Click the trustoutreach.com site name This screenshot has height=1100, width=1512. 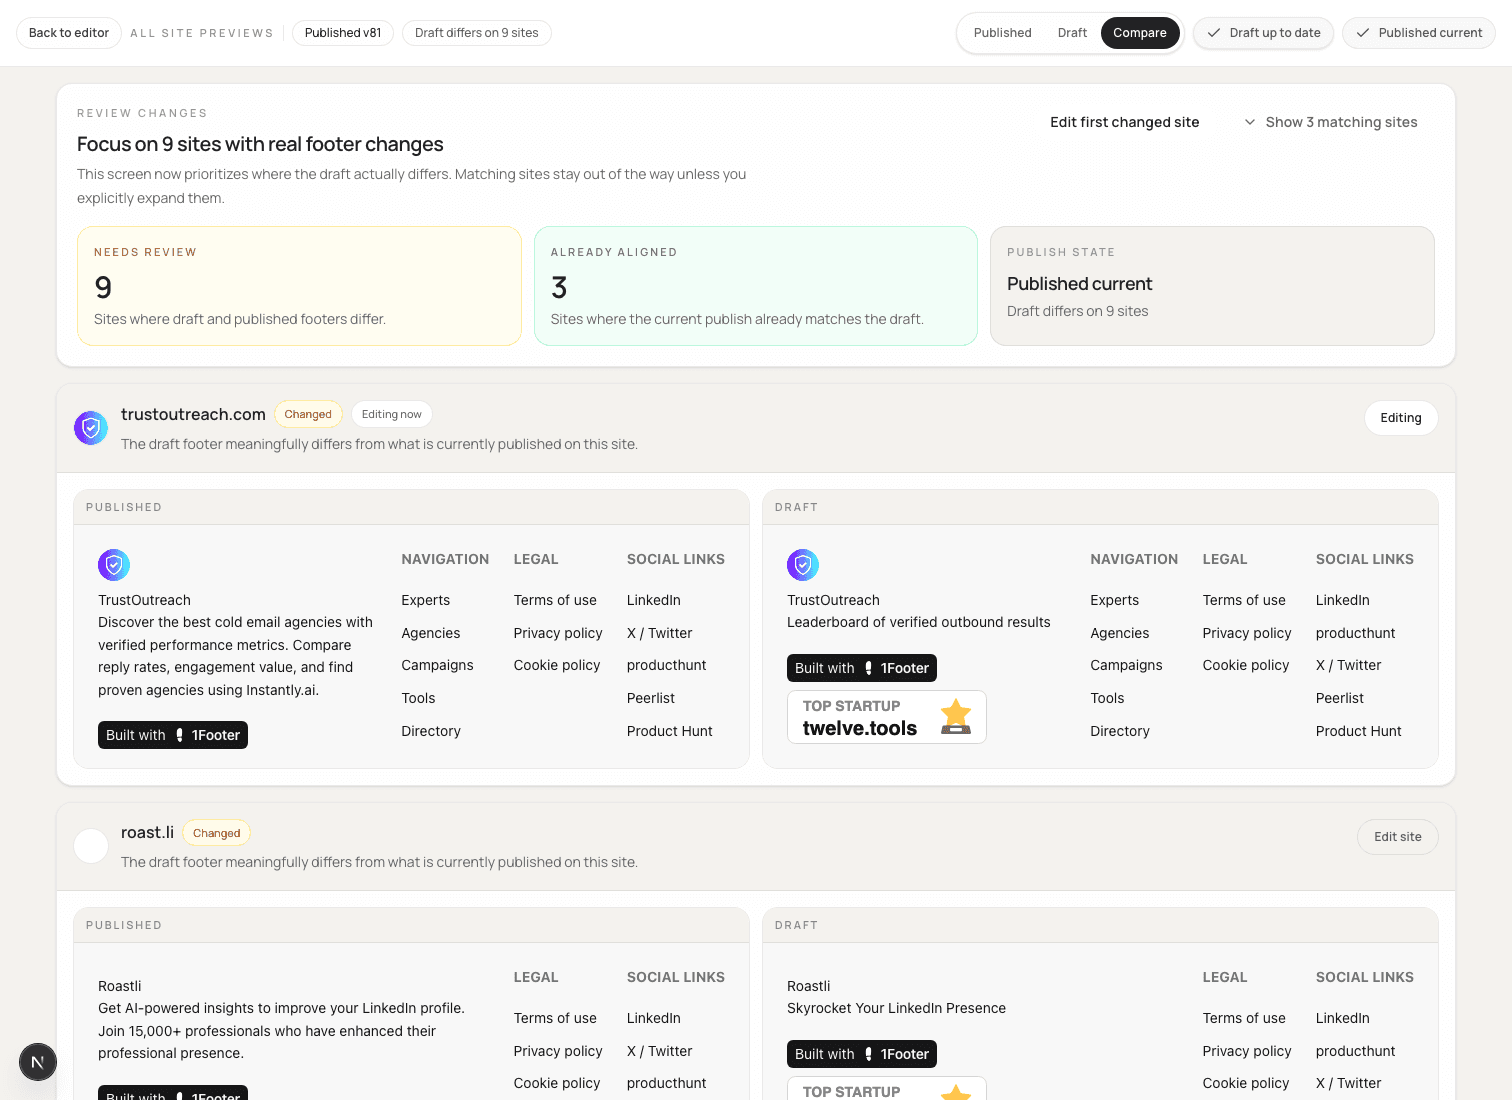click(x=193, y=414)
